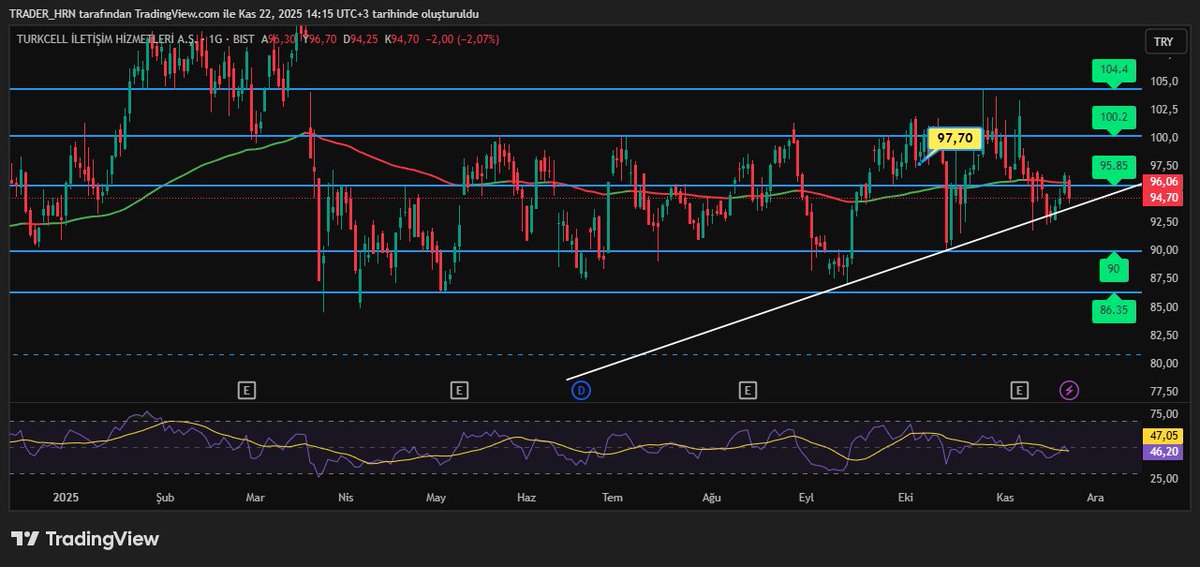Click the 105,0 price scale value
Screen dimensions: 1200x567
[1164, 81]
